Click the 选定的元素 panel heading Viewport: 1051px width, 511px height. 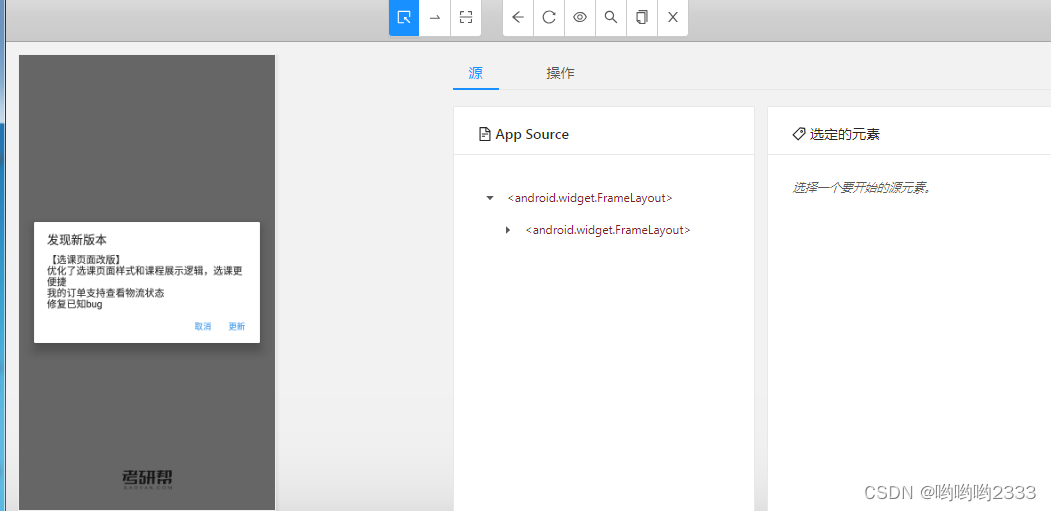(x=845, y=134)
